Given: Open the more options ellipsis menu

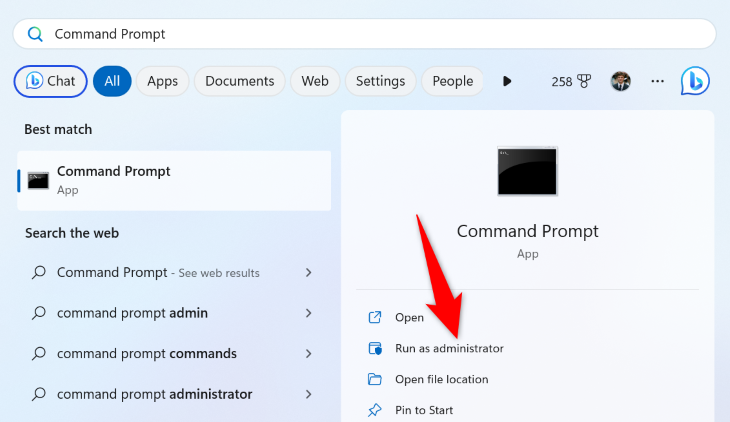Looking at the screenshot, I should [657, 81].
